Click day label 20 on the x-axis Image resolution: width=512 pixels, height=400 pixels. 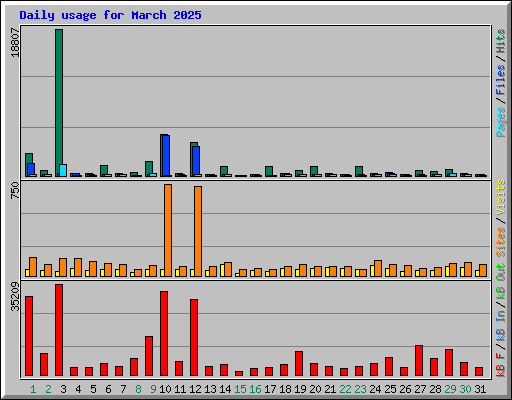tap(315, 389)
